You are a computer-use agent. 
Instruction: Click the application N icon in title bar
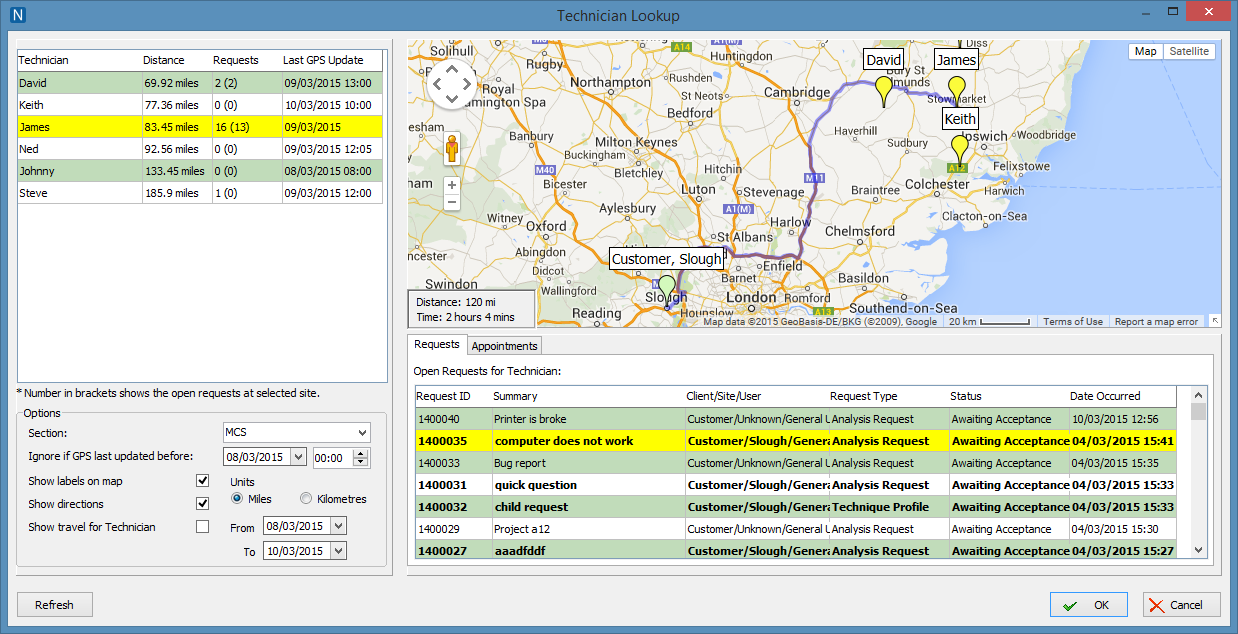pyautogui.click(x=17, y=14)
